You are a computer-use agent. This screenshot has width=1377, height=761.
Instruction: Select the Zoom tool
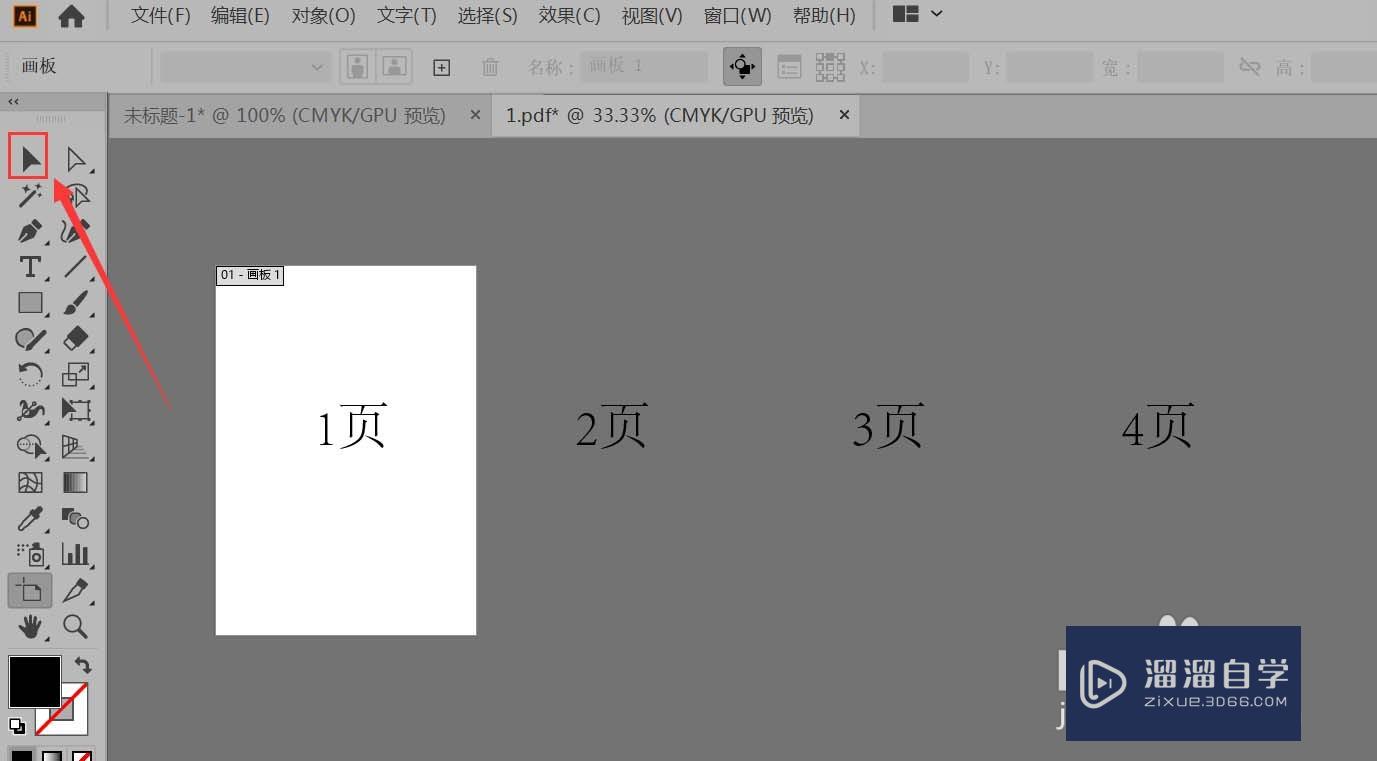[76, 627]
